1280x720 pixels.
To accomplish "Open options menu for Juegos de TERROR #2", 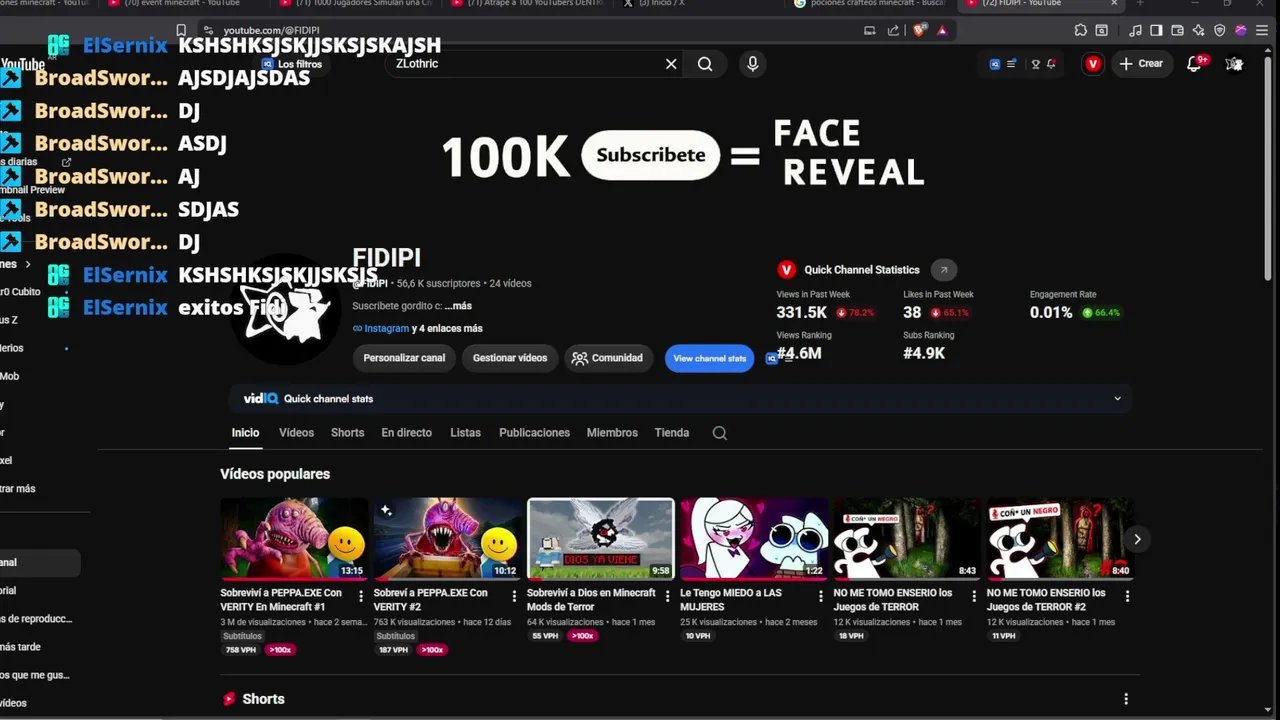I will (1127, 596).
